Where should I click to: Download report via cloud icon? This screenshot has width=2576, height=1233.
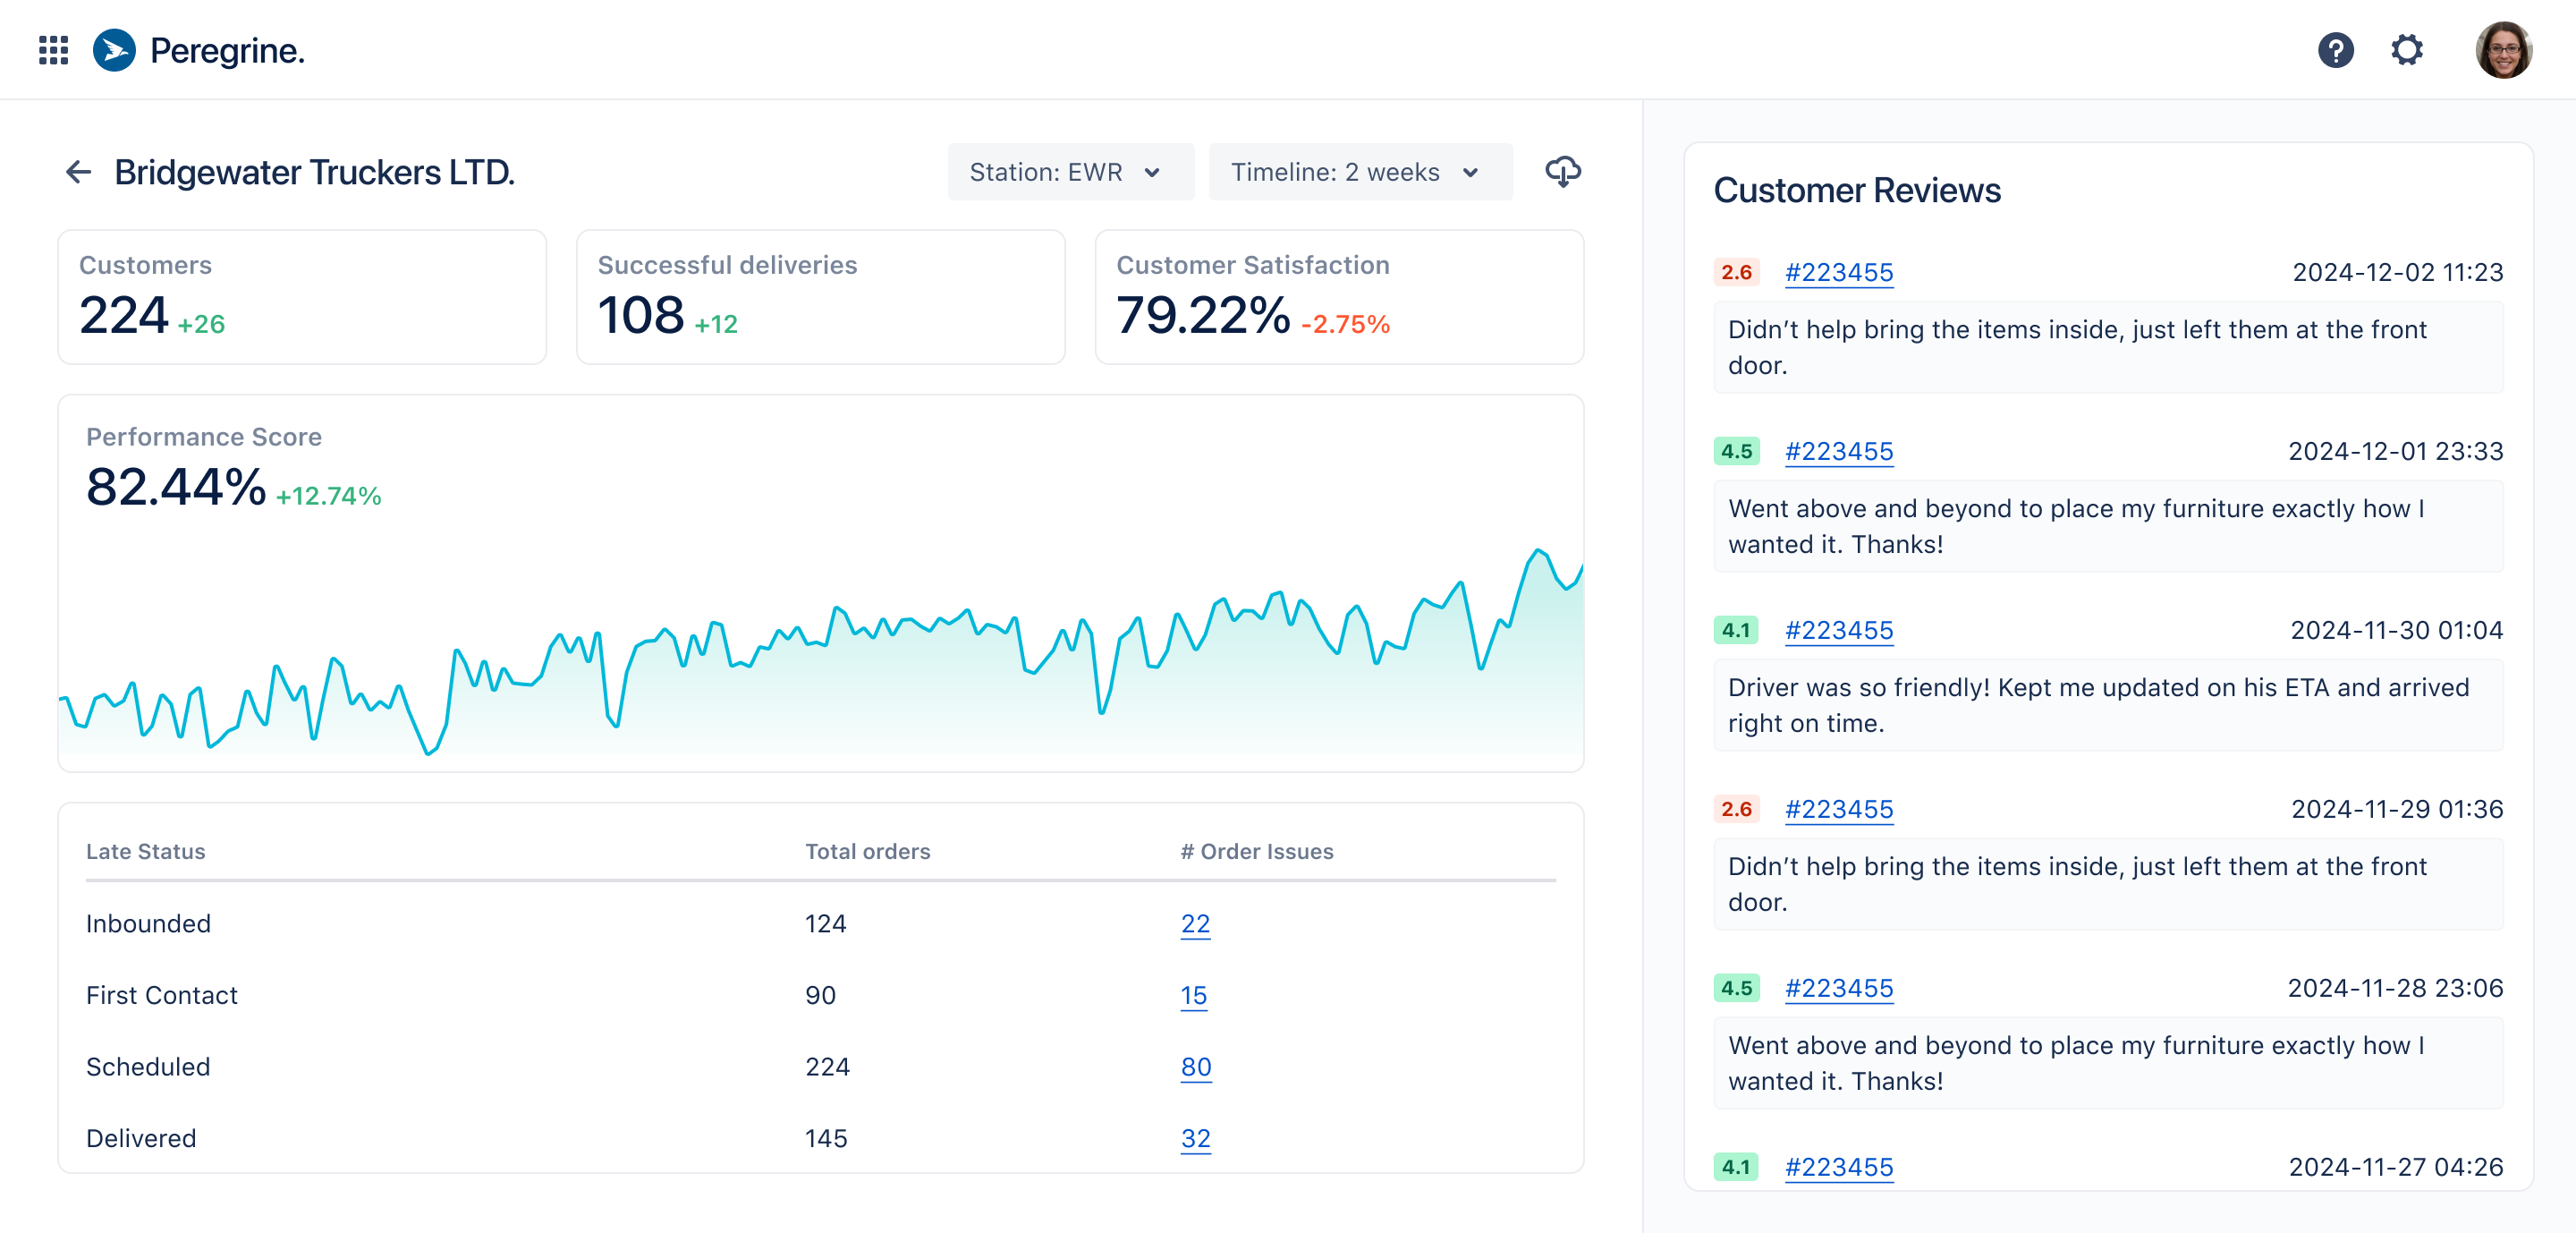click(x=1562, y=172)
